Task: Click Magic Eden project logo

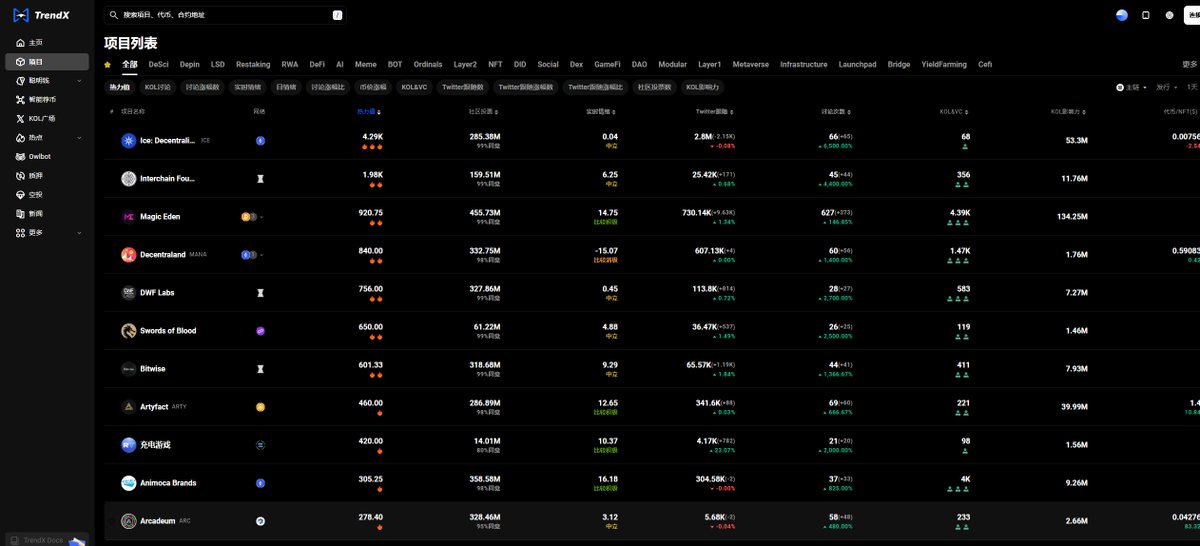Action: pos(128,217)
